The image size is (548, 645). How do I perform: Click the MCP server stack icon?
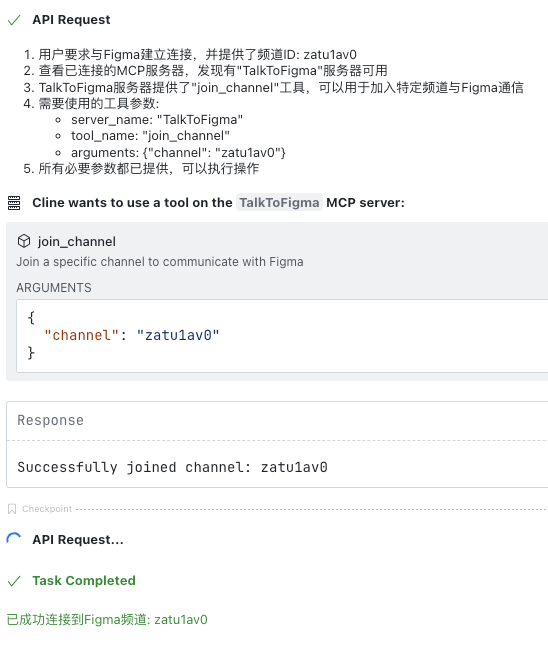(14, 203)
